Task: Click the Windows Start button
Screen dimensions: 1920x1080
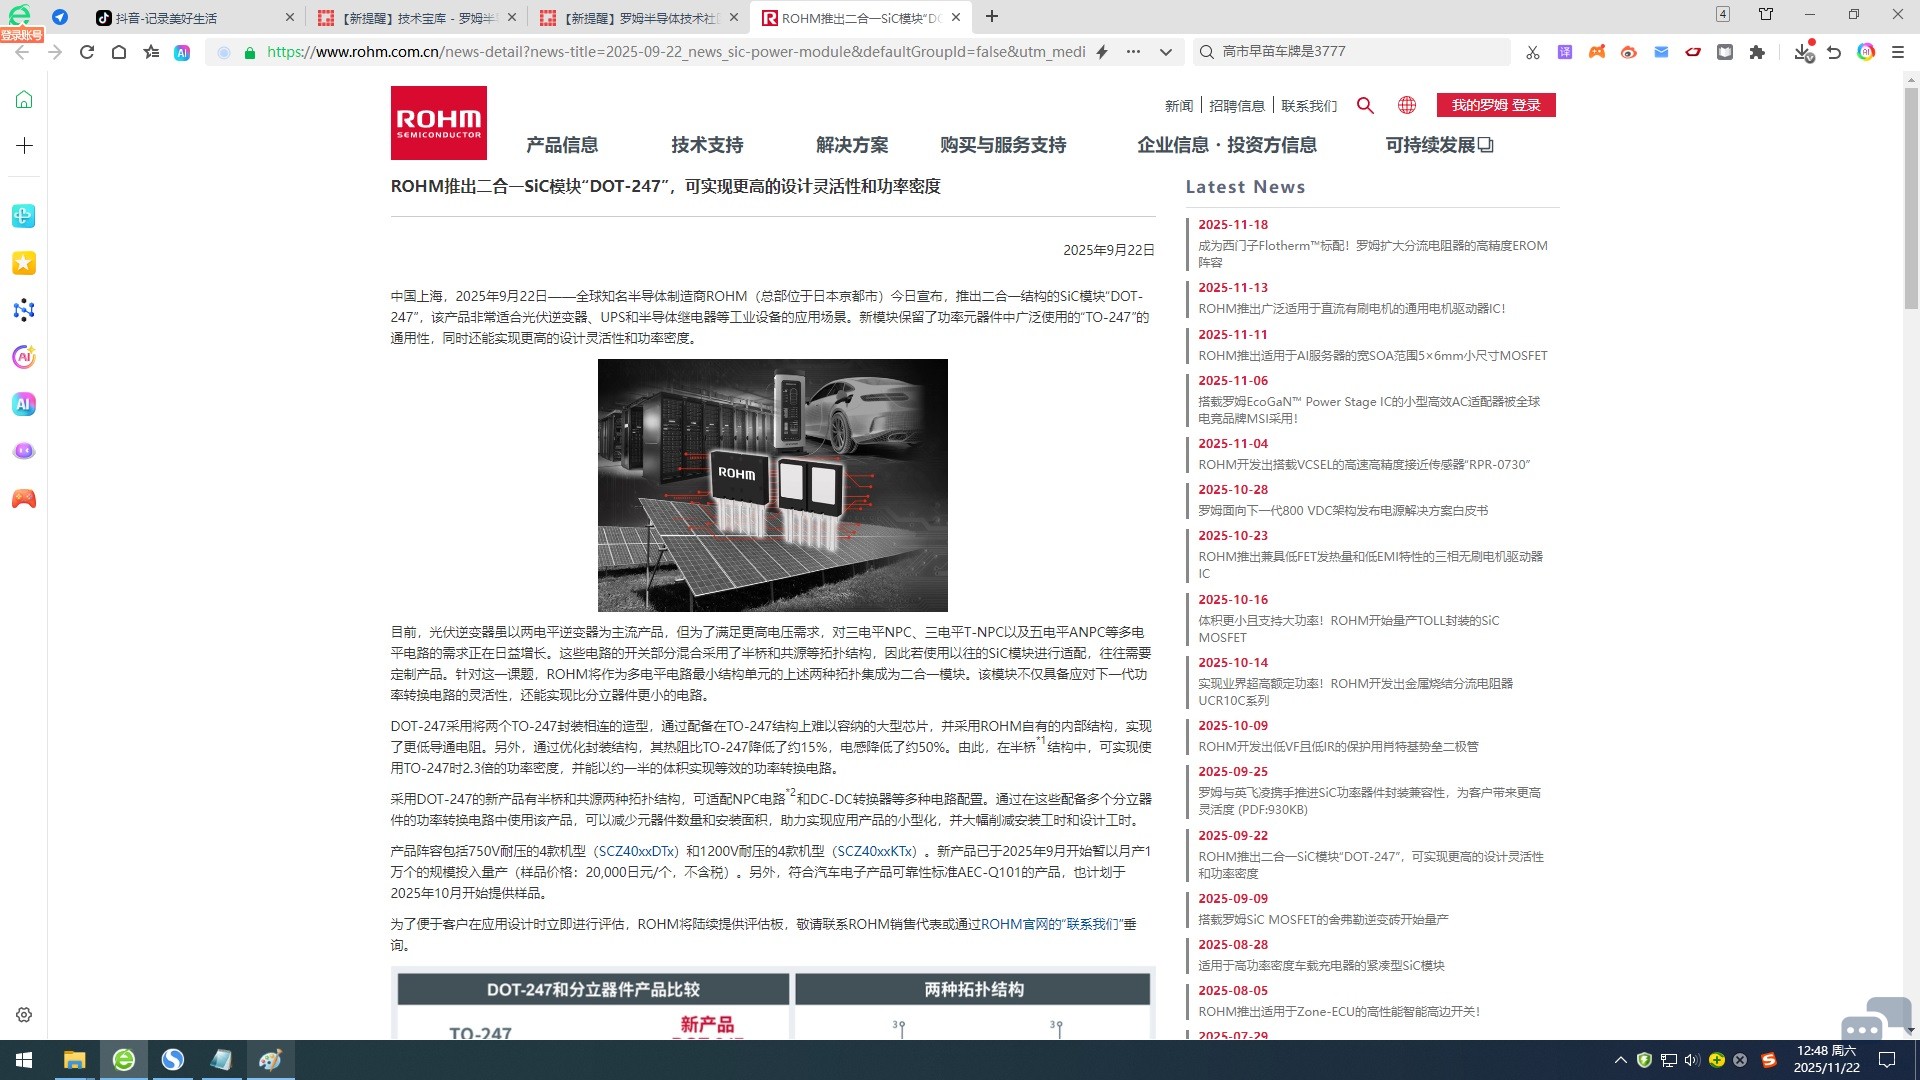Action: (x=24, y=1060)
